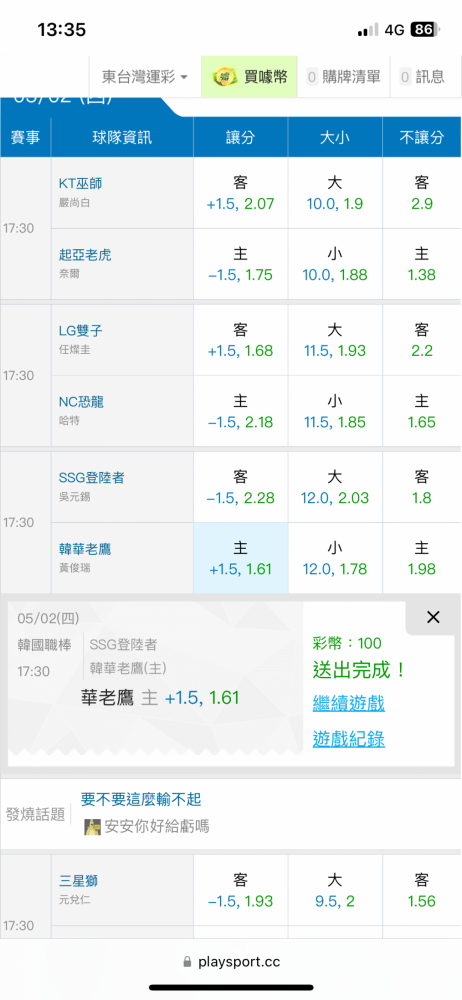Viewport: 462px width, 1000px height.
Task: Click 遊戲紀錄 link
Action: (x=348, y=739)
